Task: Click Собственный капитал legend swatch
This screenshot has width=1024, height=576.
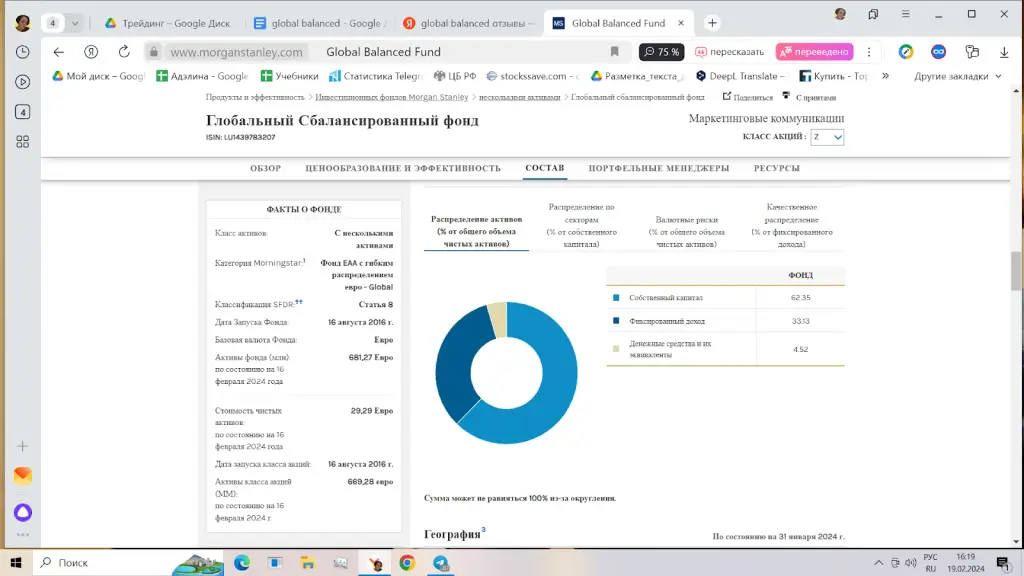Action: click(616, 298)
